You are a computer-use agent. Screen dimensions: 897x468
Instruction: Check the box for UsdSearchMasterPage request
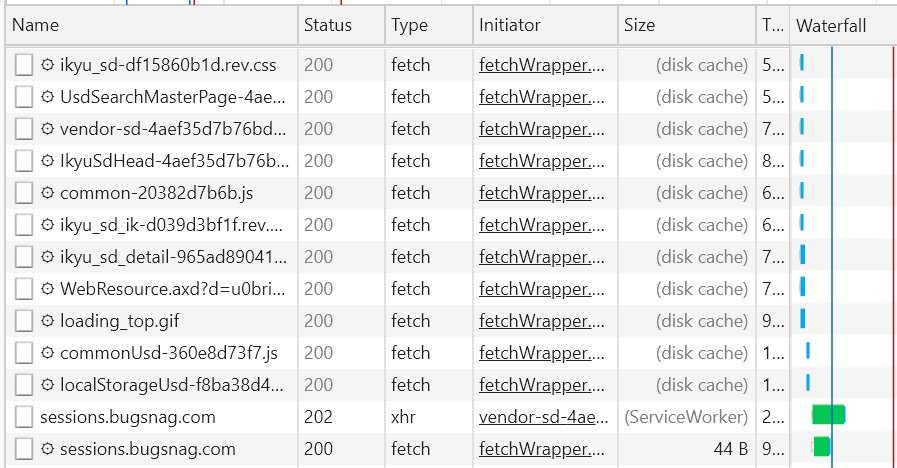coord(24,97)
